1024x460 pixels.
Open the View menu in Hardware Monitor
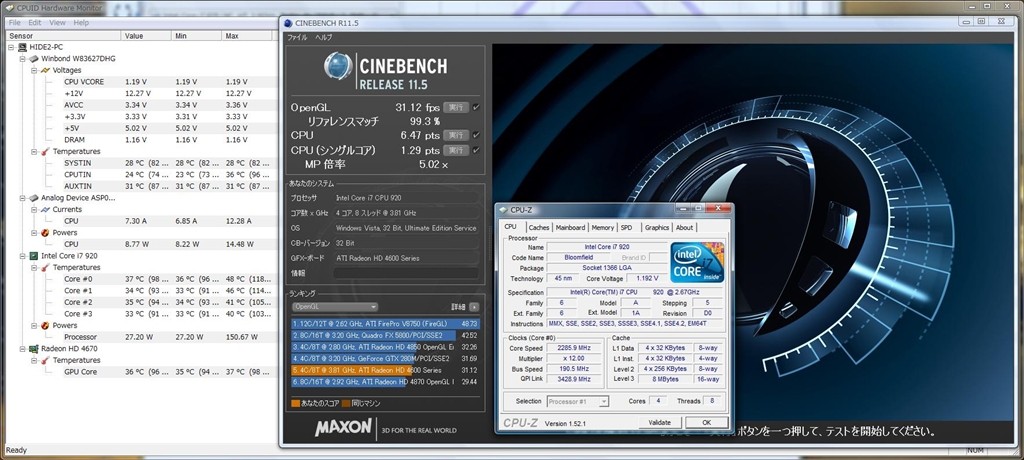56,22
